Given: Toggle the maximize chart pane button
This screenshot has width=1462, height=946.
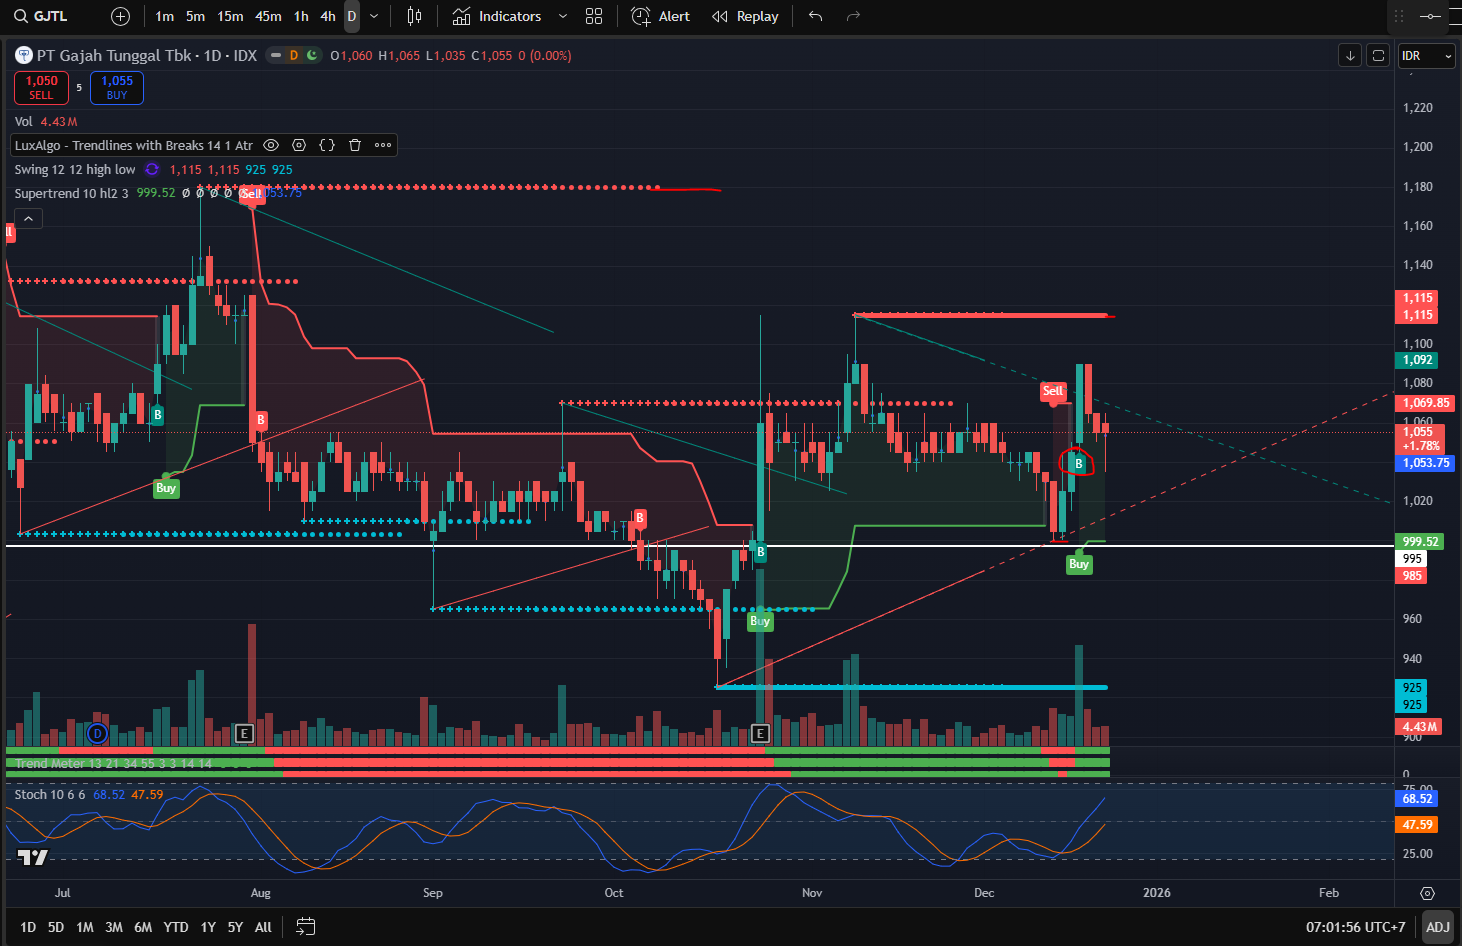Looking at the screenshot, I should (x=1379, y=56).
